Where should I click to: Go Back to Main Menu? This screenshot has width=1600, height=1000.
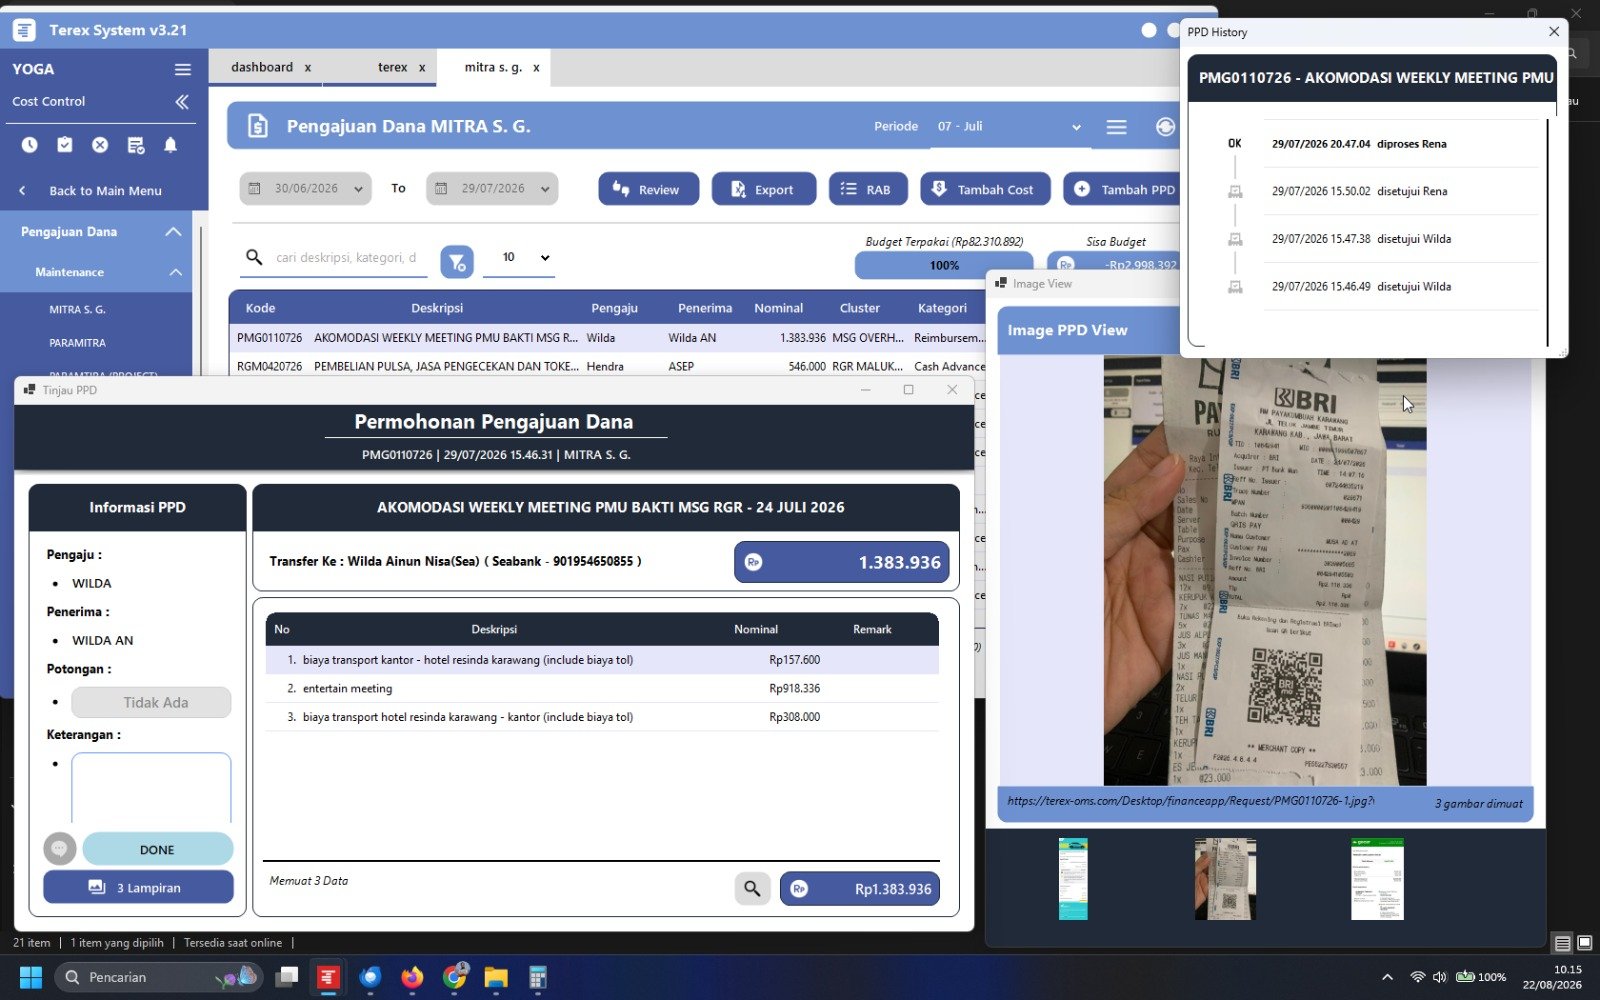[x=105, y=191]
